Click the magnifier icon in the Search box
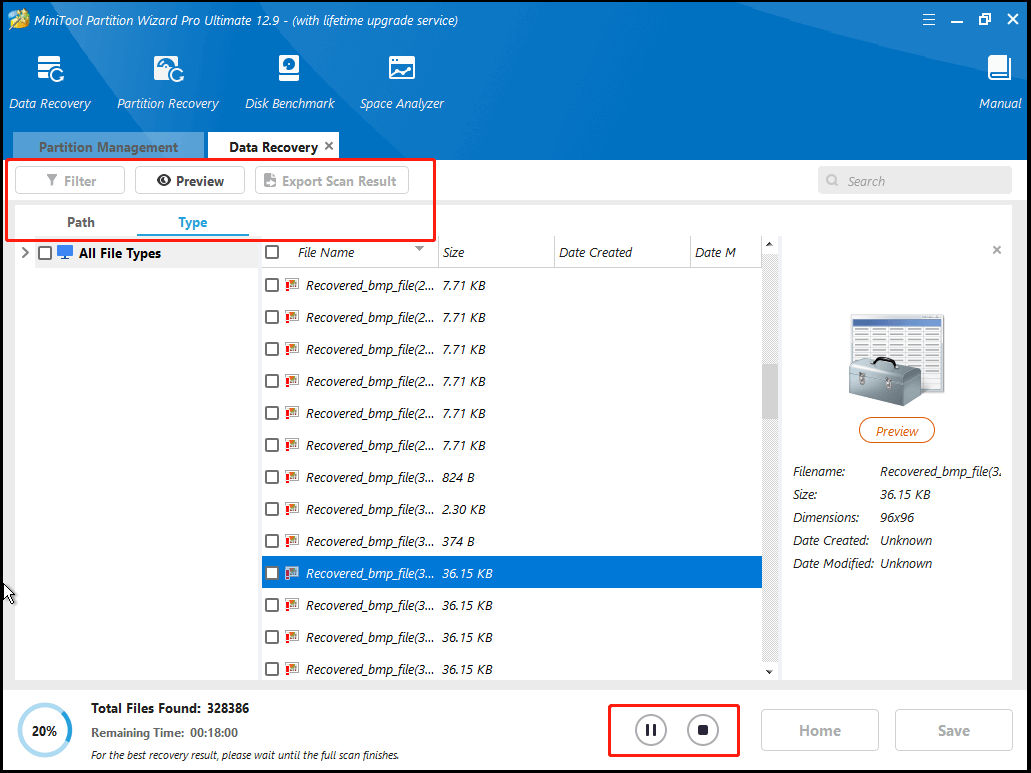The image size is (1031, 773). tap(832, 180)
